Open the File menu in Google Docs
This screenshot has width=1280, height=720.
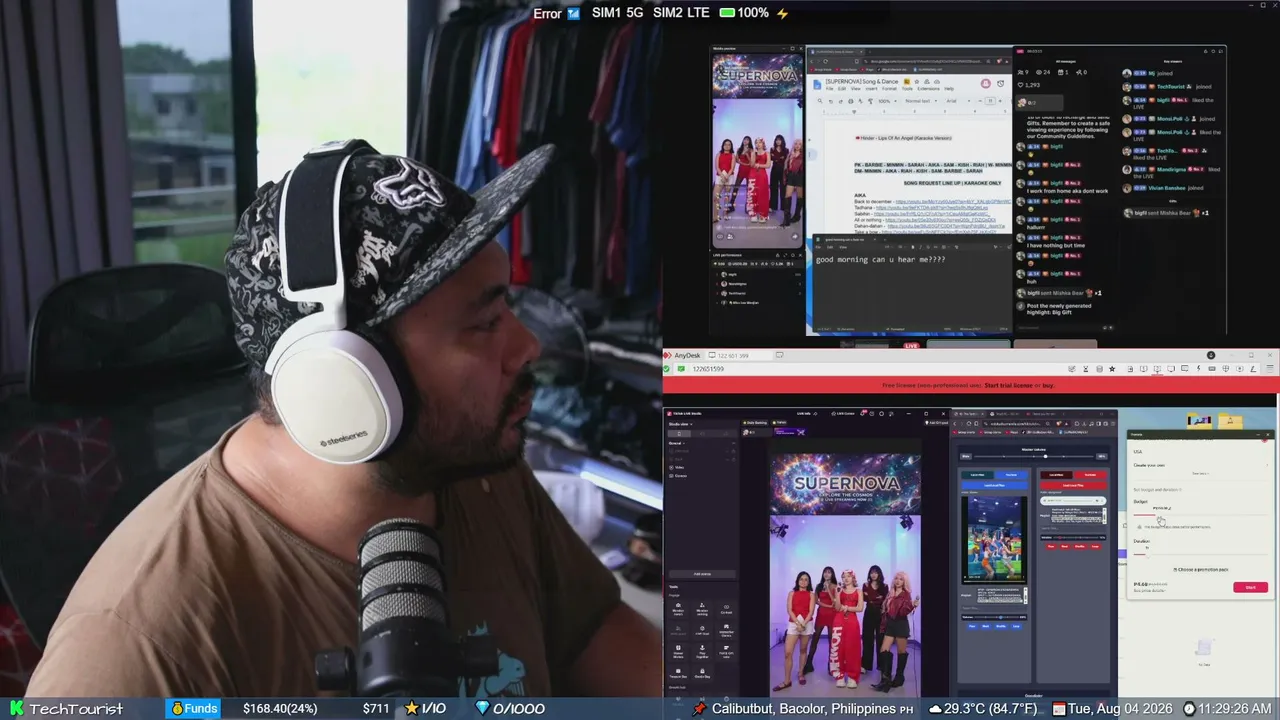pos(830,89)
